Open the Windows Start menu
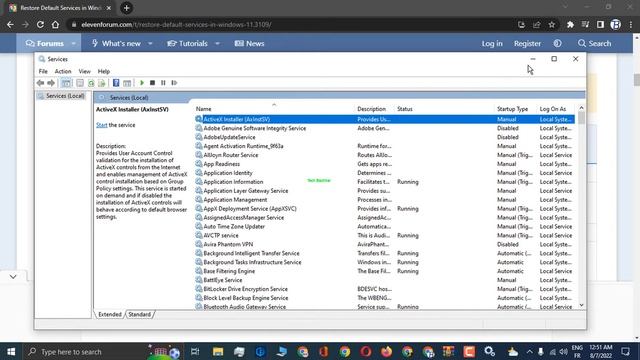 click(x=11, y=351)
